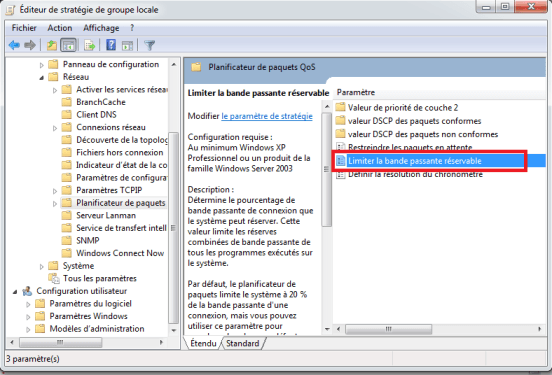Open Help via the blue question-mark icon
Viewport: 552px width, 375px height.
[x=111, y=45]
